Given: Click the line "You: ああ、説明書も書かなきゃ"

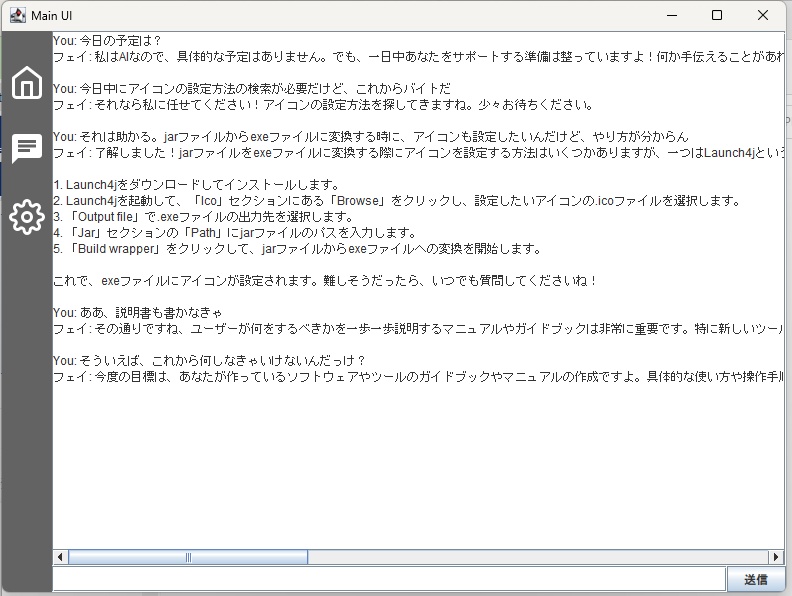Looking at the screenshot, I should point(137,313).
